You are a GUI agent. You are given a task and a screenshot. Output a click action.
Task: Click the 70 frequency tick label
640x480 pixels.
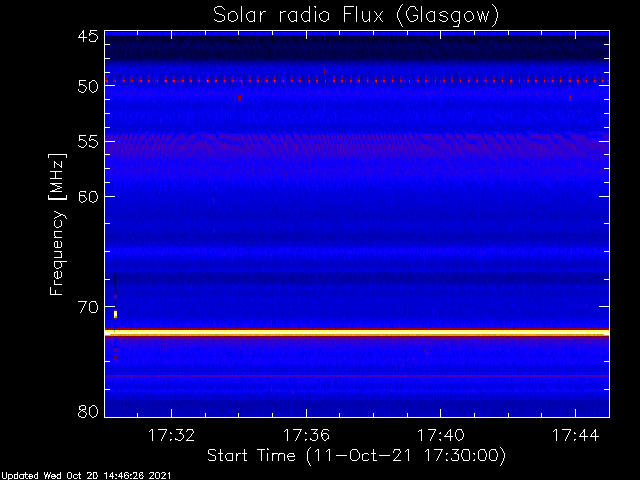88,307
